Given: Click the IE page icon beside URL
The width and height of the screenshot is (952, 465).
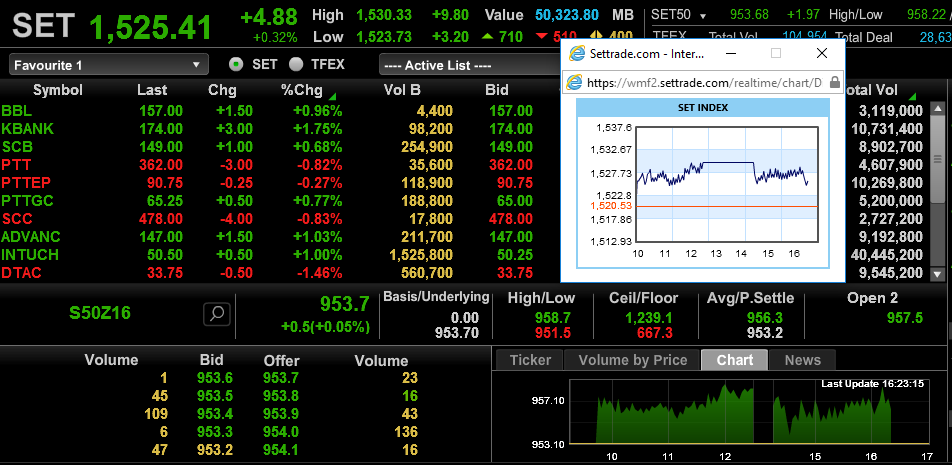Looking at the screenshot, I should [x=573, y=82].
